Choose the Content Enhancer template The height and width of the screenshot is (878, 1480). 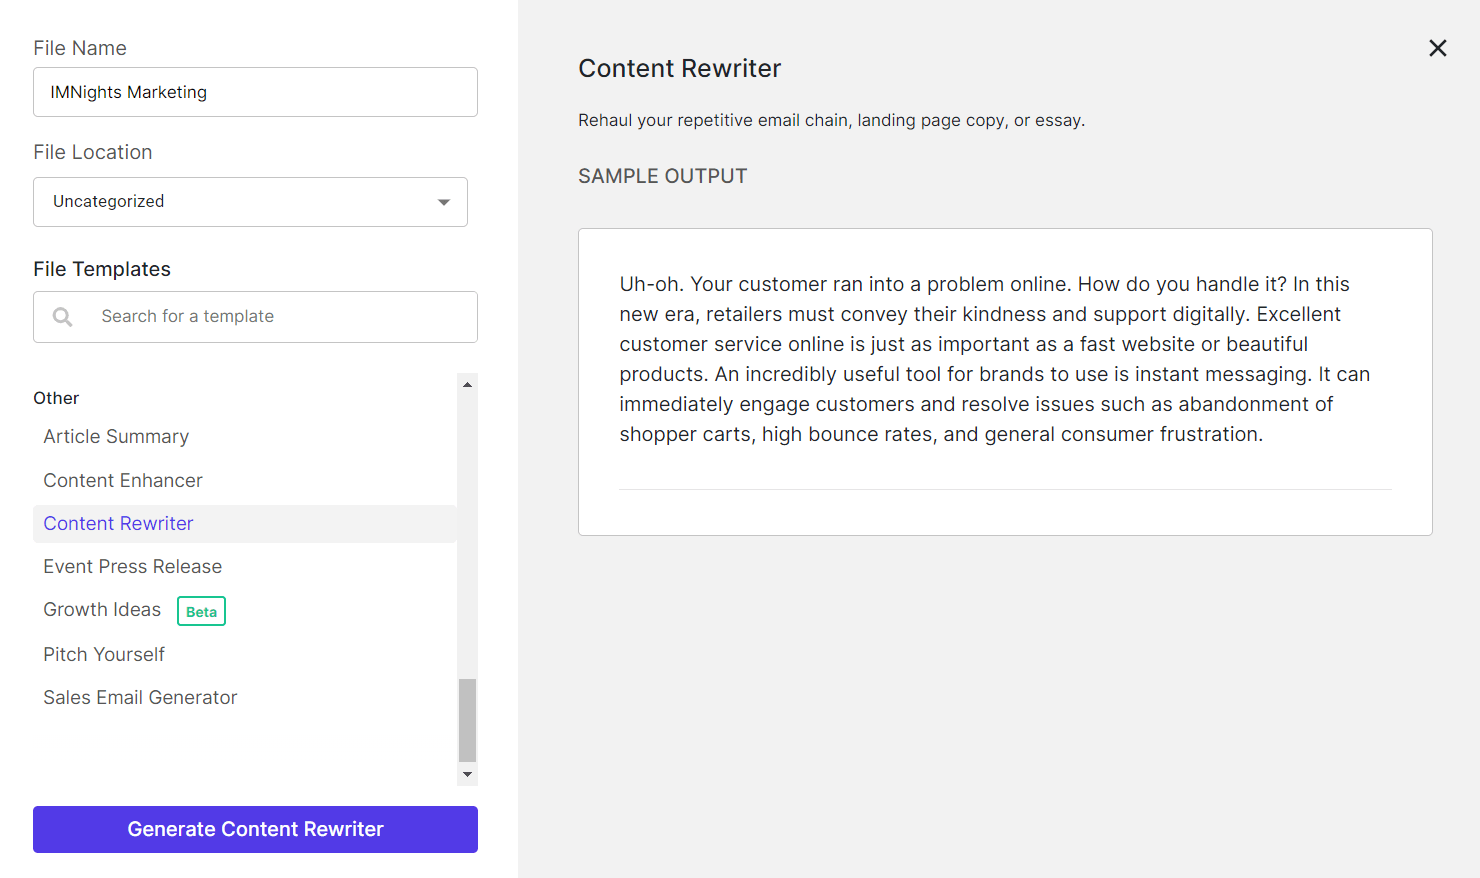click(123, 481)
